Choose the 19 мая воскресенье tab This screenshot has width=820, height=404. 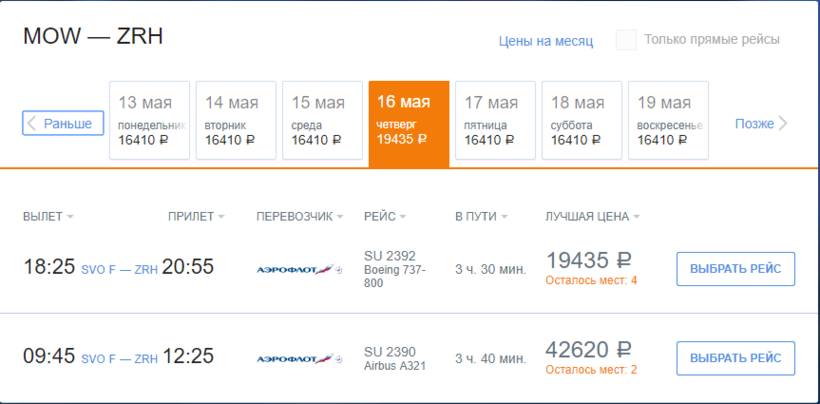[x=668, y=121]
